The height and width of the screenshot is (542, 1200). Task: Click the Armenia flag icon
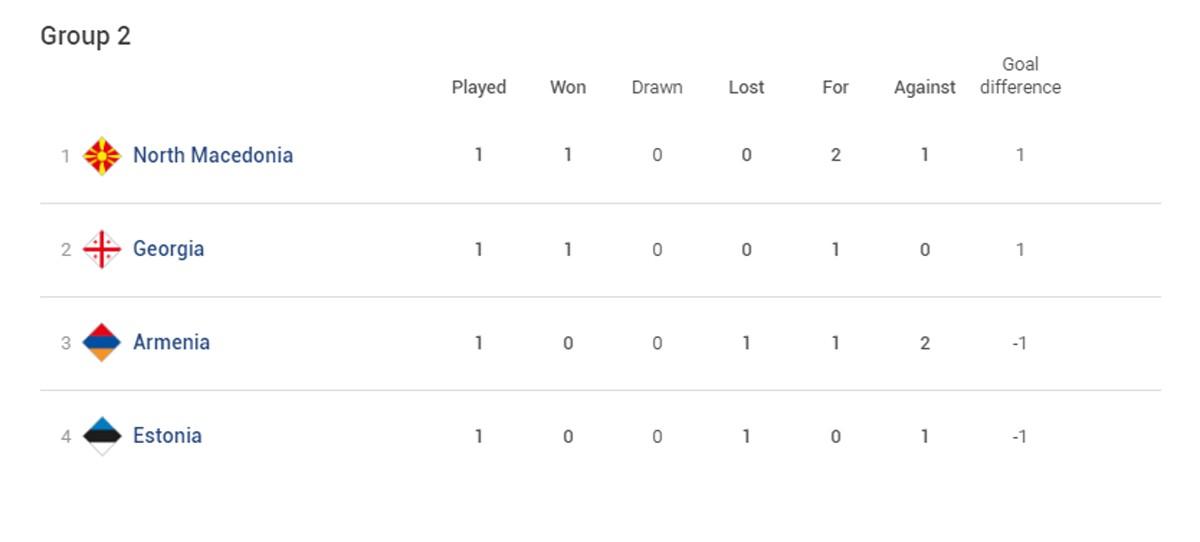coord(102,343)
